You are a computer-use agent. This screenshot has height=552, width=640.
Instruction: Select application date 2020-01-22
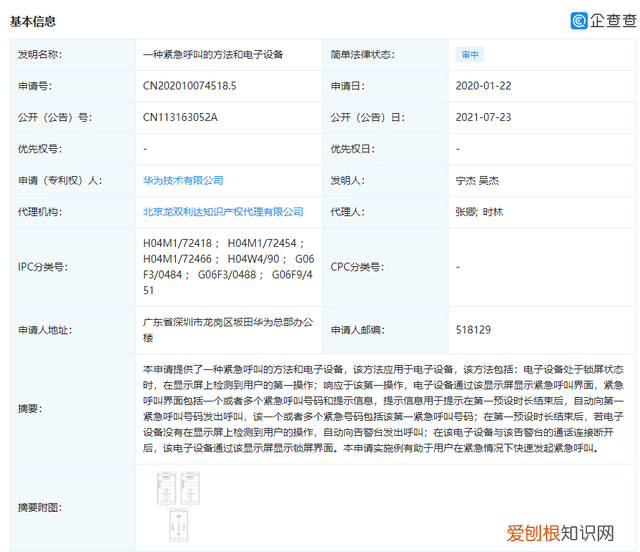pyautogui.click(x=483, y=86)
